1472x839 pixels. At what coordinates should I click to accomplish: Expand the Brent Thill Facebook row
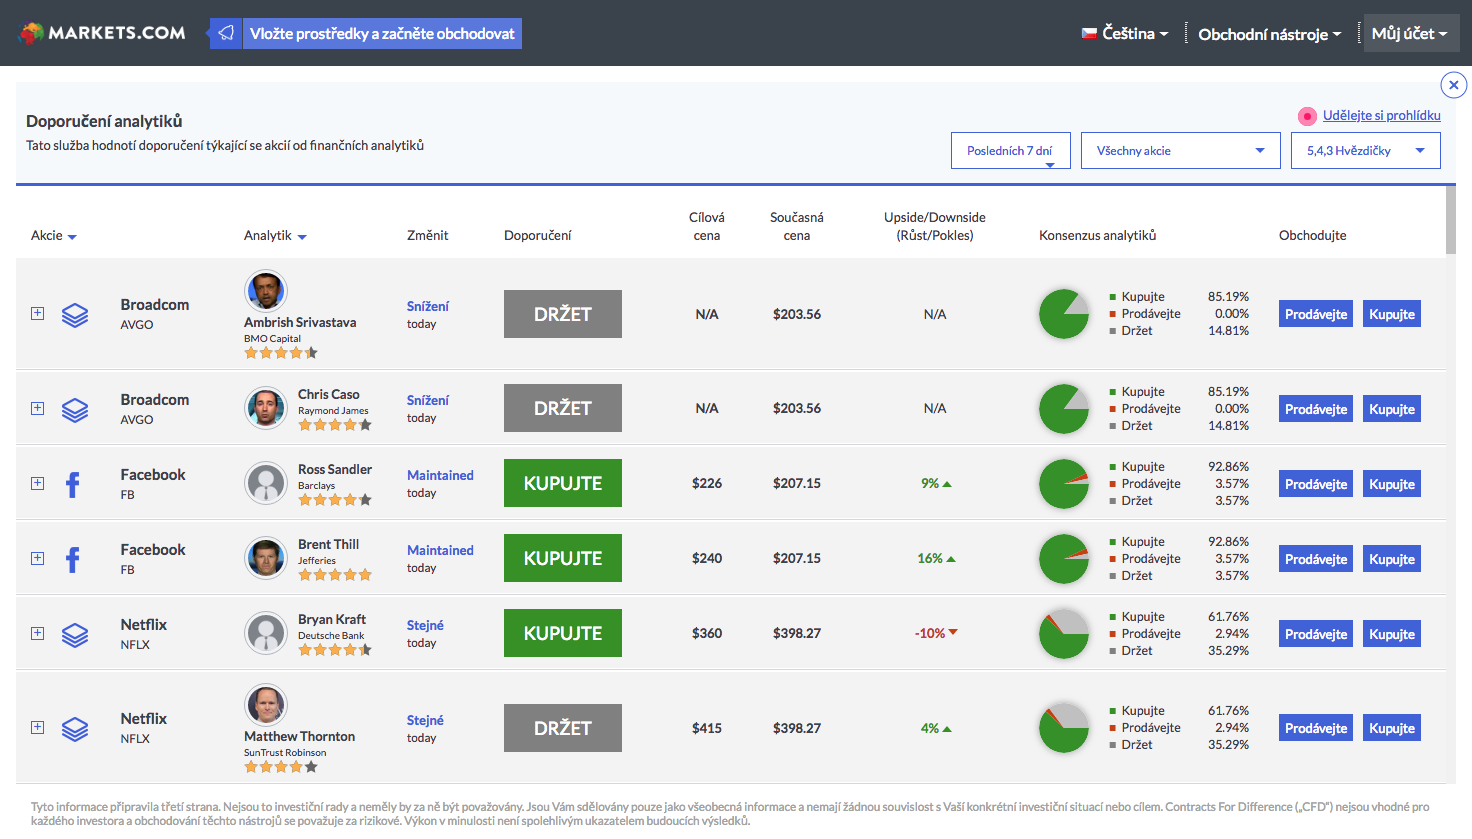pos(37,558)
